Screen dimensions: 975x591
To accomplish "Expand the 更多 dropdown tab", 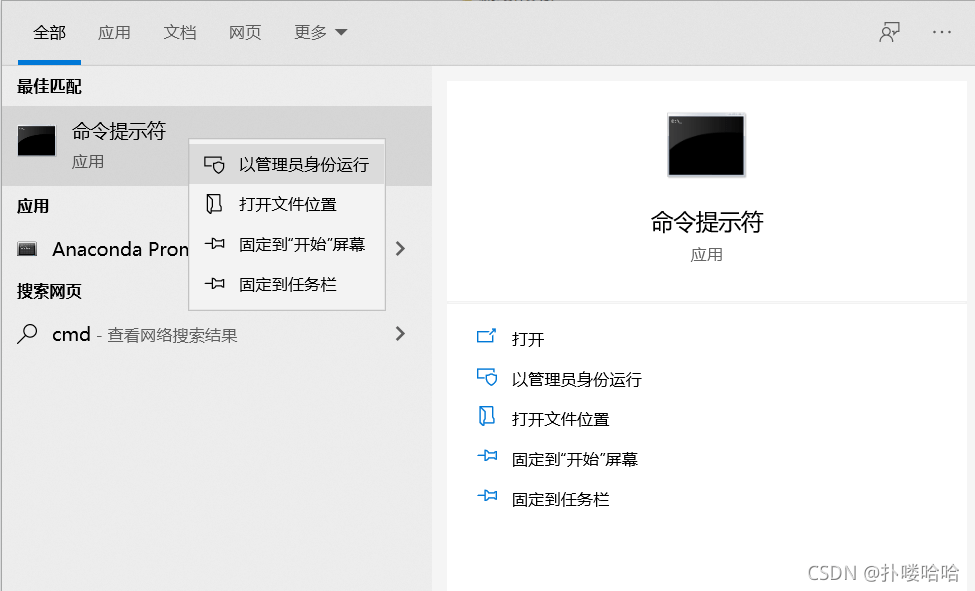I will (320, 32).
